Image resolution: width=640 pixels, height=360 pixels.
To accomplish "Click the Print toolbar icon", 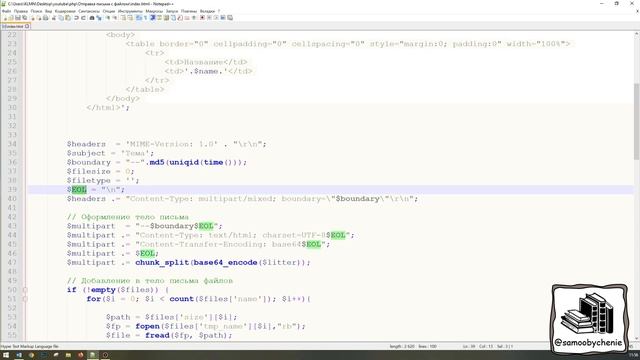I will pos(45,18).
